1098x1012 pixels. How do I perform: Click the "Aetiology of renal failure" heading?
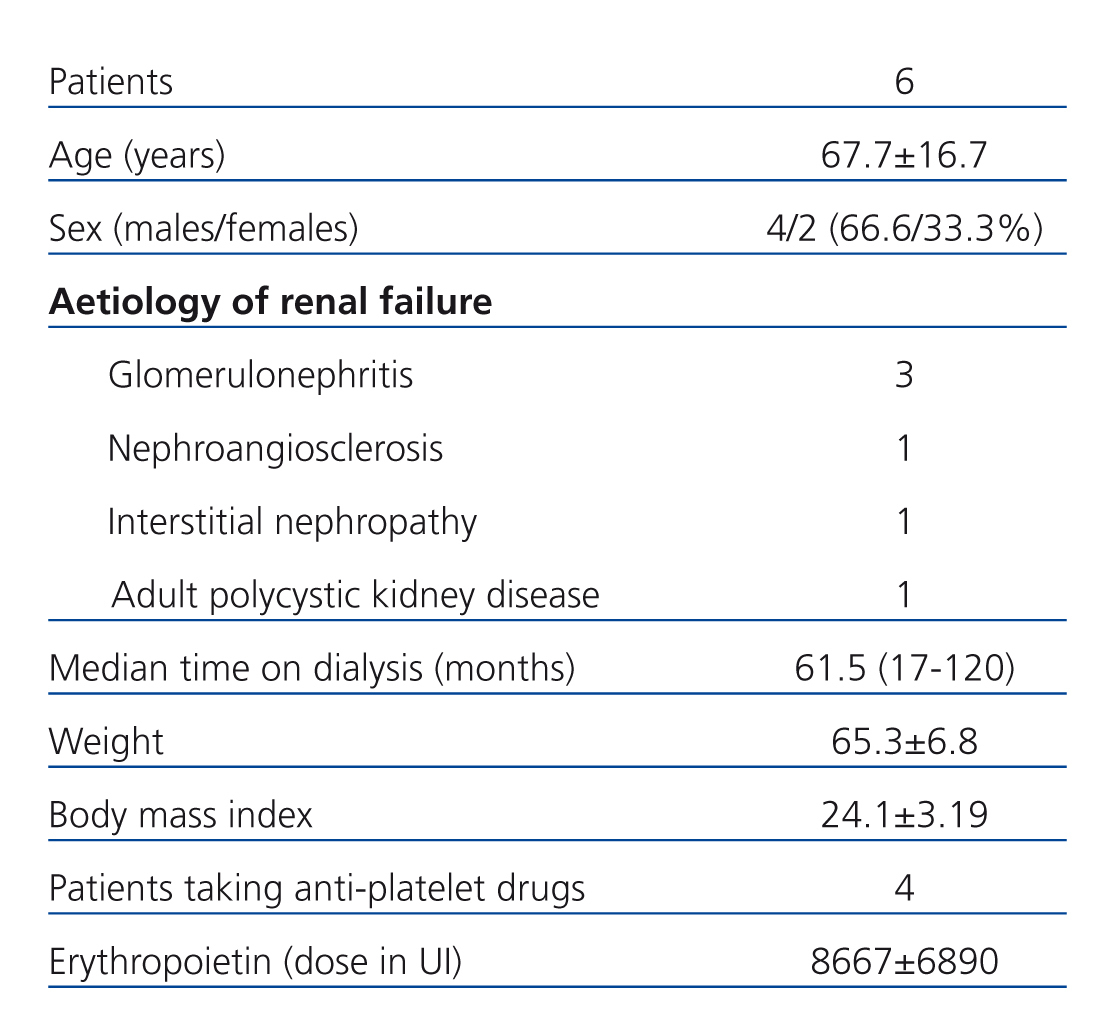270,302
